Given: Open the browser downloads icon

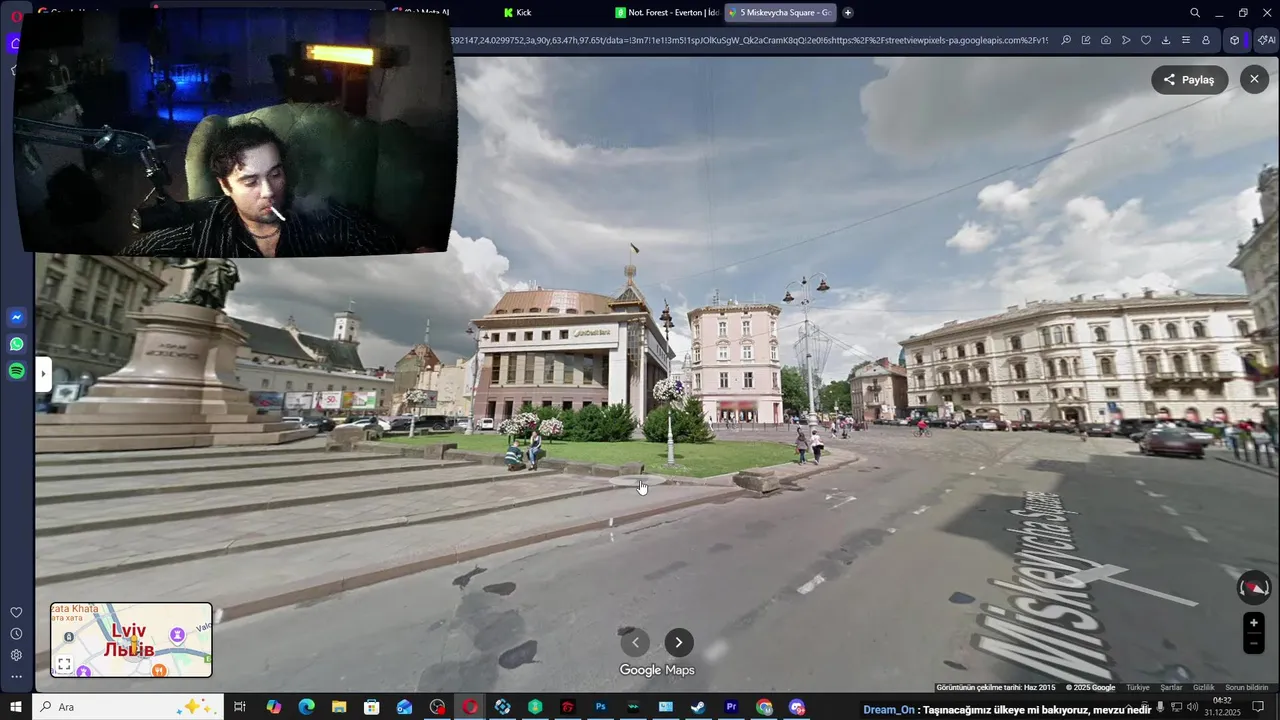Looking at the screenshot, I should tap(1166, 40).
